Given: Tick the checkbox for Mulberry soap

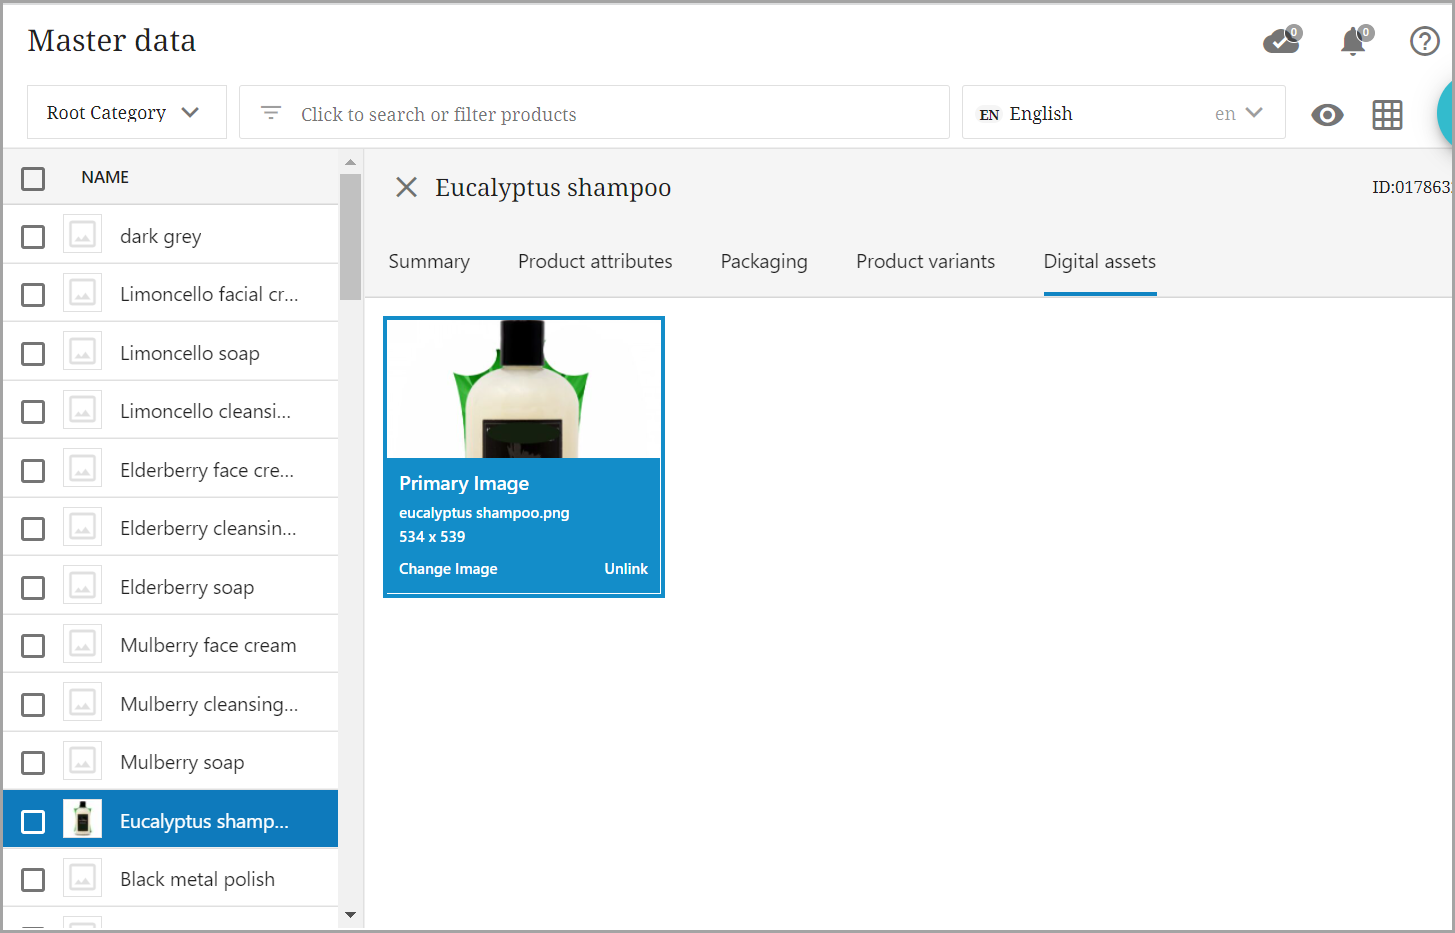Looking at the screenshot, I should 33,763.
